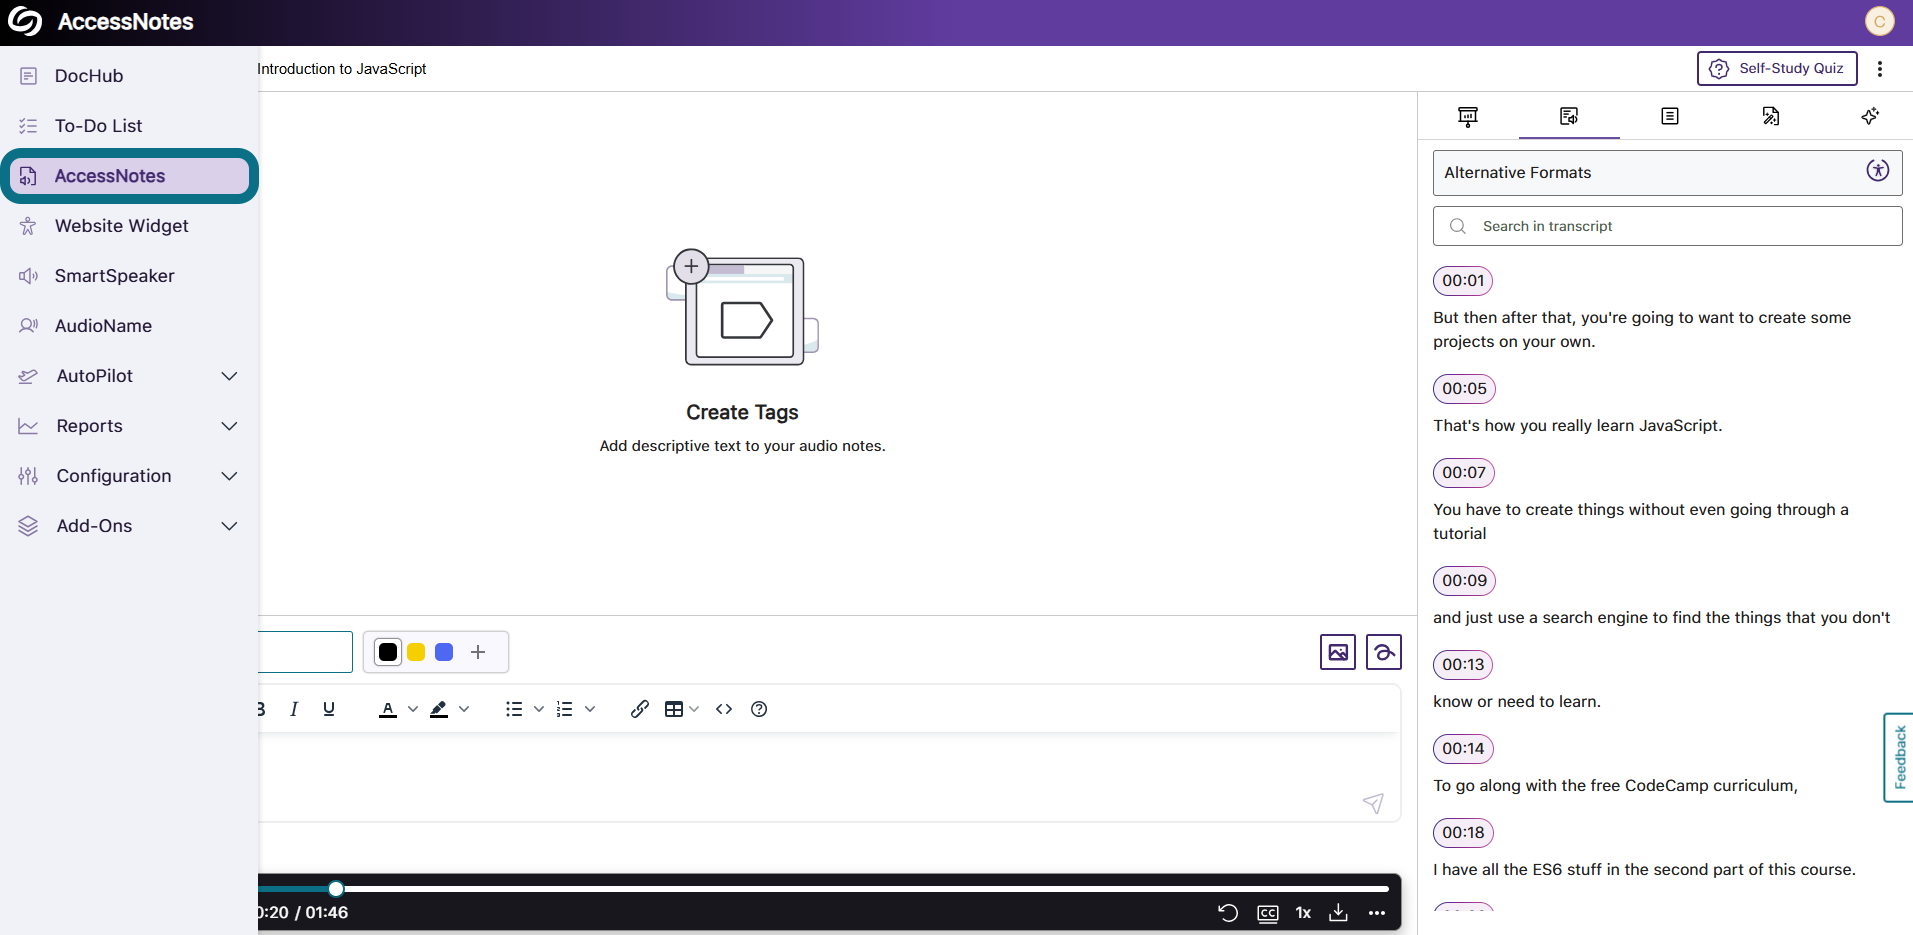
Task: Select the yellow color swatch
Action: click(416, 652)
